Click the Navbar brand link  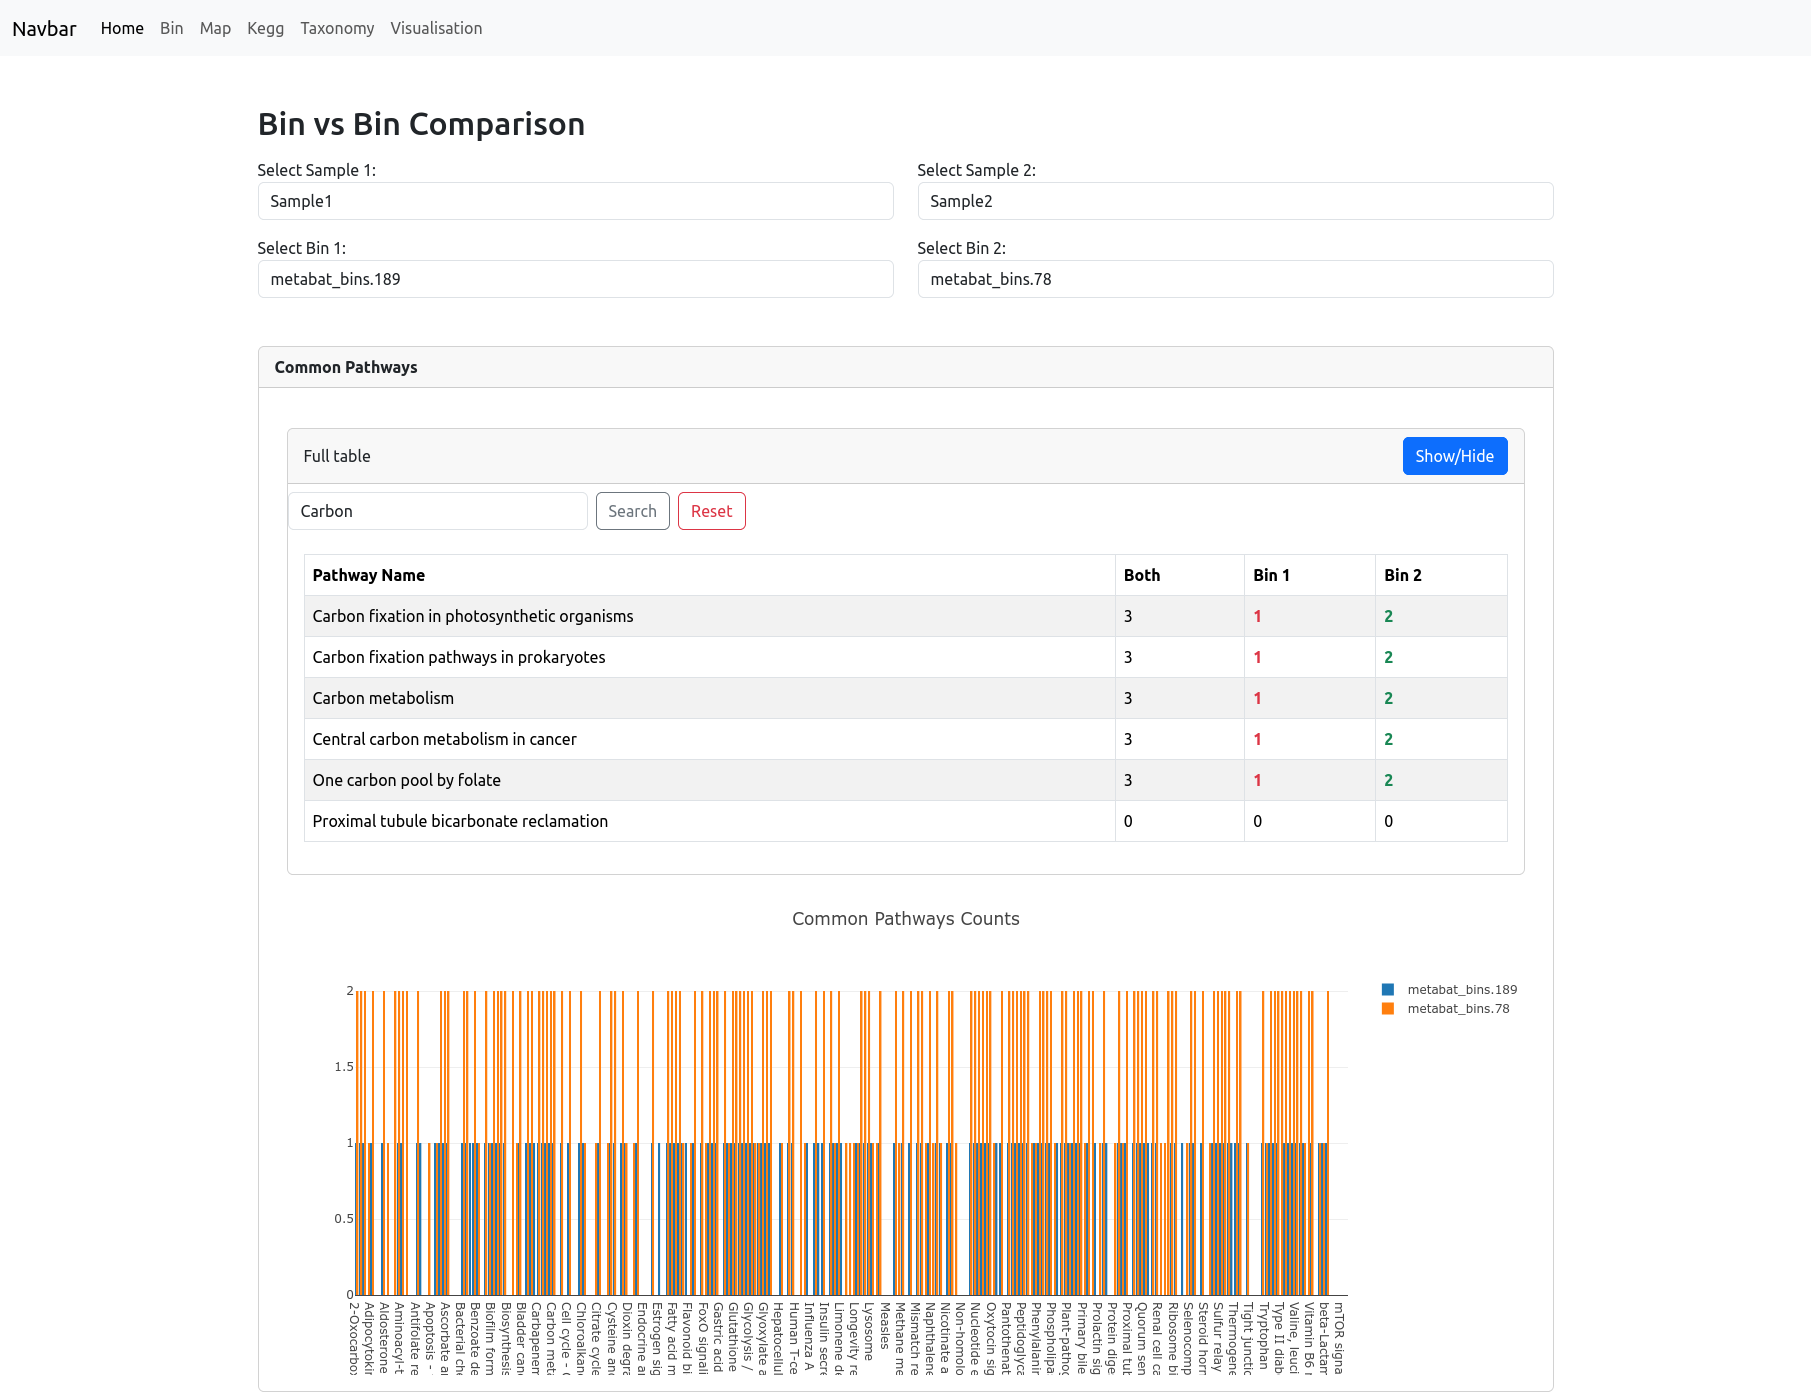tap(44, 28)
